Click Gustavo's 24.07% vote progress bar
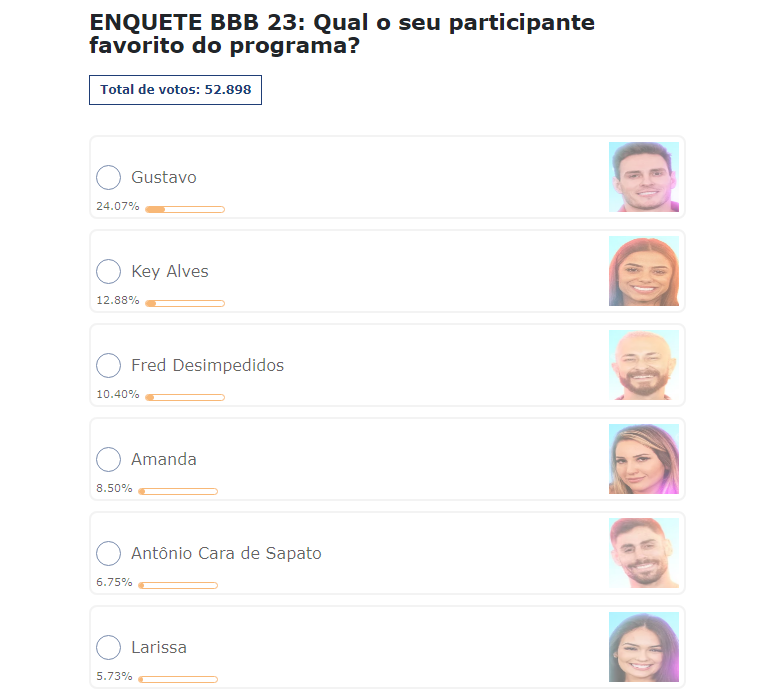This screenshot has width=776, height=696. [x=185, y=209]
